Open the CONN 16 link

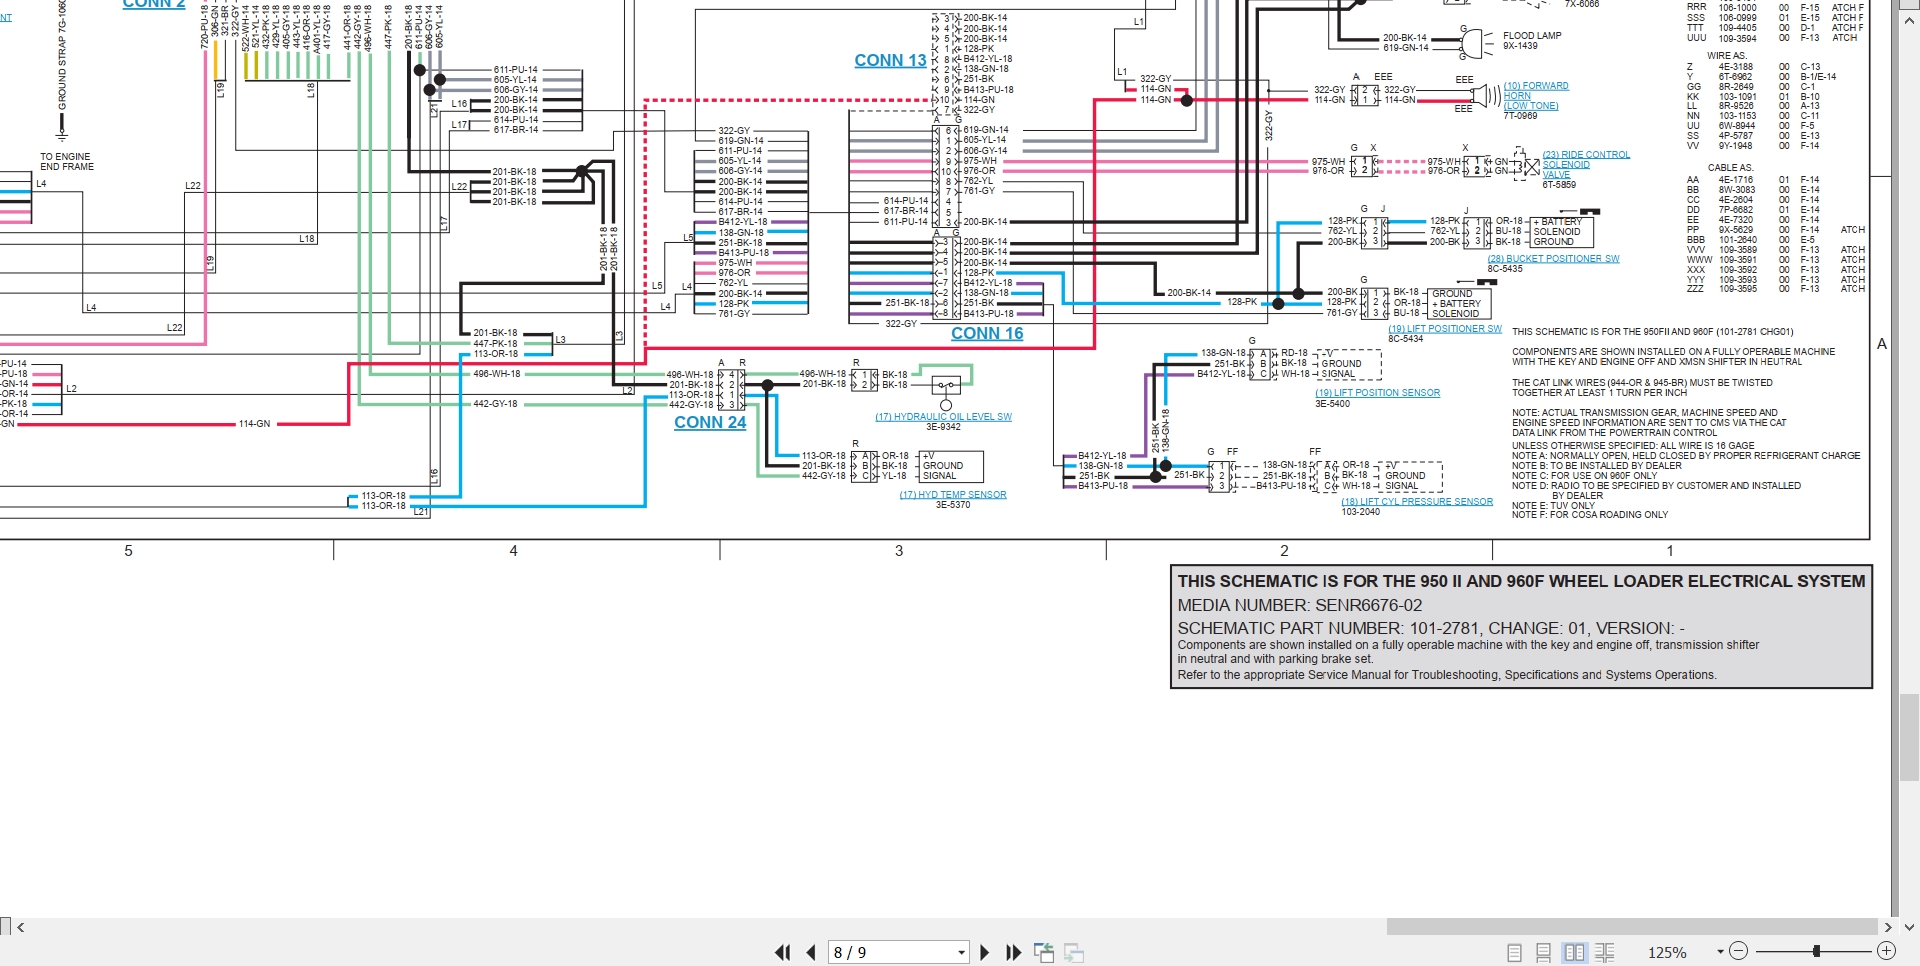(987, 334)
